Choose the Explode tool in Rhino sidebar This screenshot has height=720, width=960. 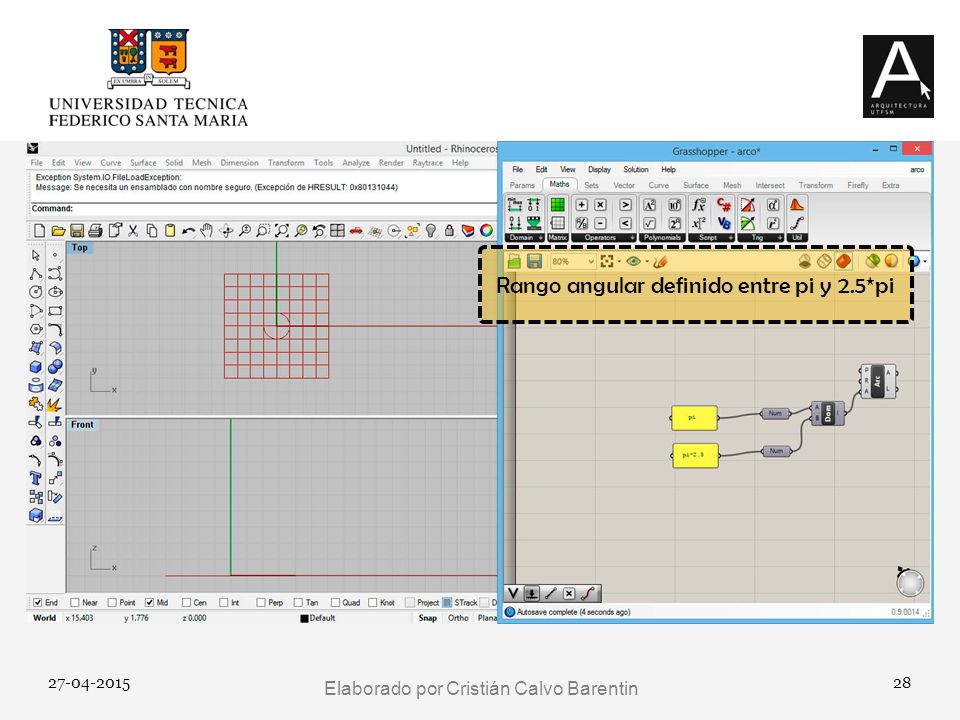click(55, 404)
